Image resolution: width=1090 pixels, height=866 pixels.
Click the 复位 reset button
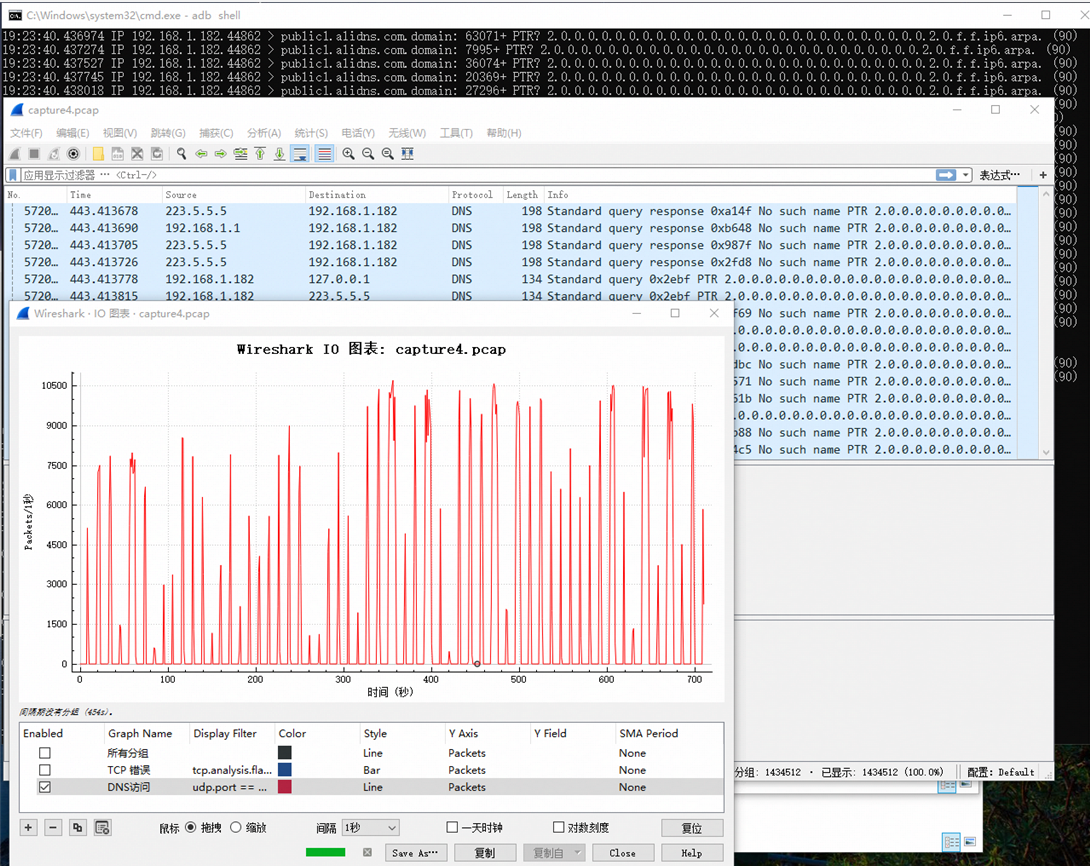tap(692, 828)
